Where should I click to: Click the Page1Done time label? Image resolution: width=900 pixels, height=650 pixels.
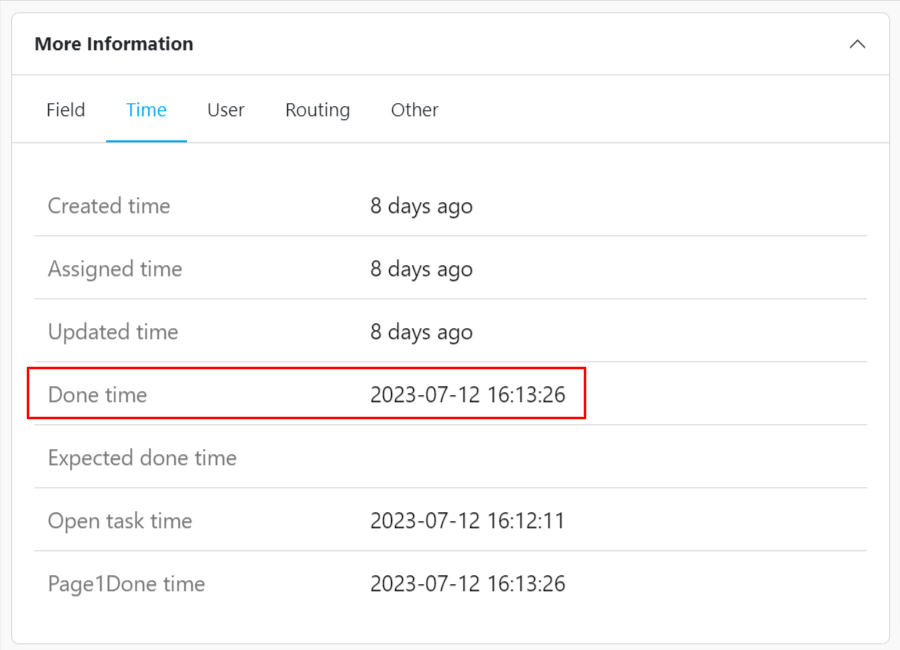(x=126, y=584)
